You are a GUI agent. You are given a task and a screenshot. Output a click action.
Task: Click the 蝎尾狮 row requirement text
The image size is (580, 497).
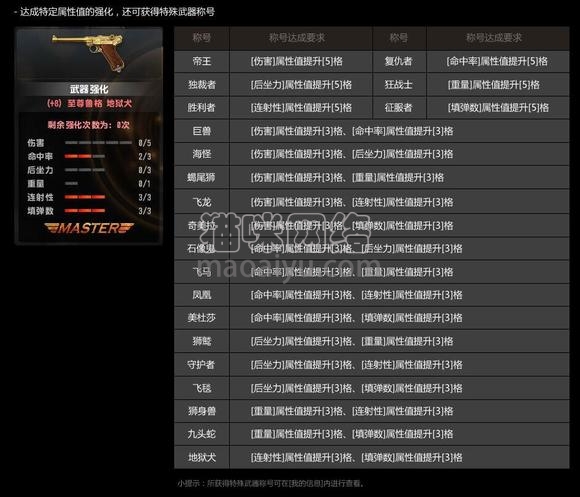(347, 178)
